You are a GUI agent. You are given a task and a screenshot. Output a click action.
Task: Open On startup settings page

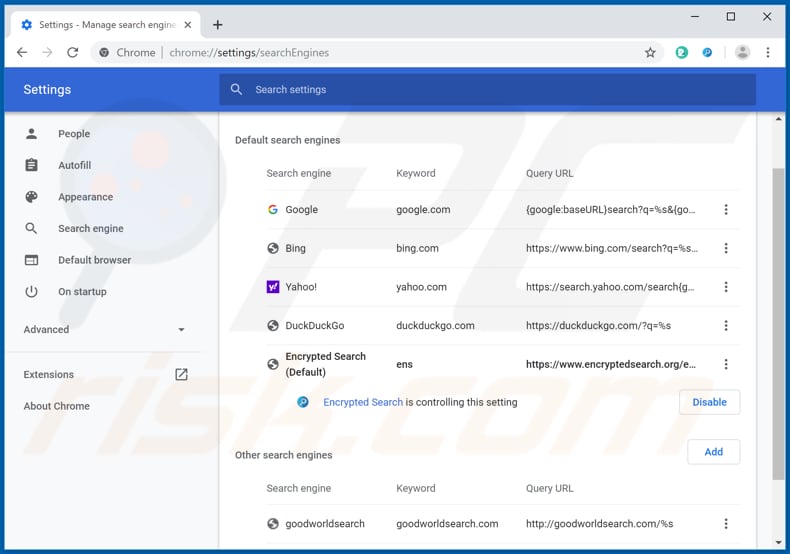pos(82,292)
